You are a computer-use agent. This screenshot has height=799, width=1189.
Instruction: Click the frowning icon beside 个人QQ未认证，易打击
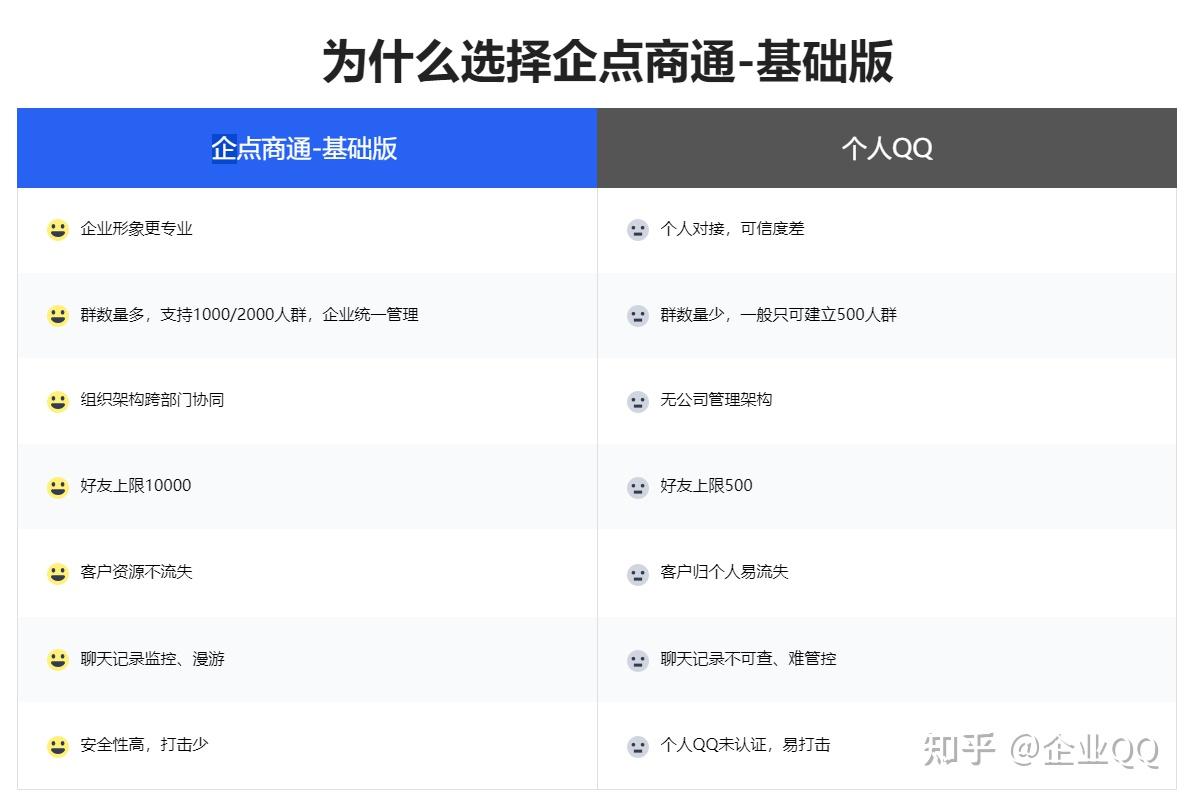coord(637,745)
